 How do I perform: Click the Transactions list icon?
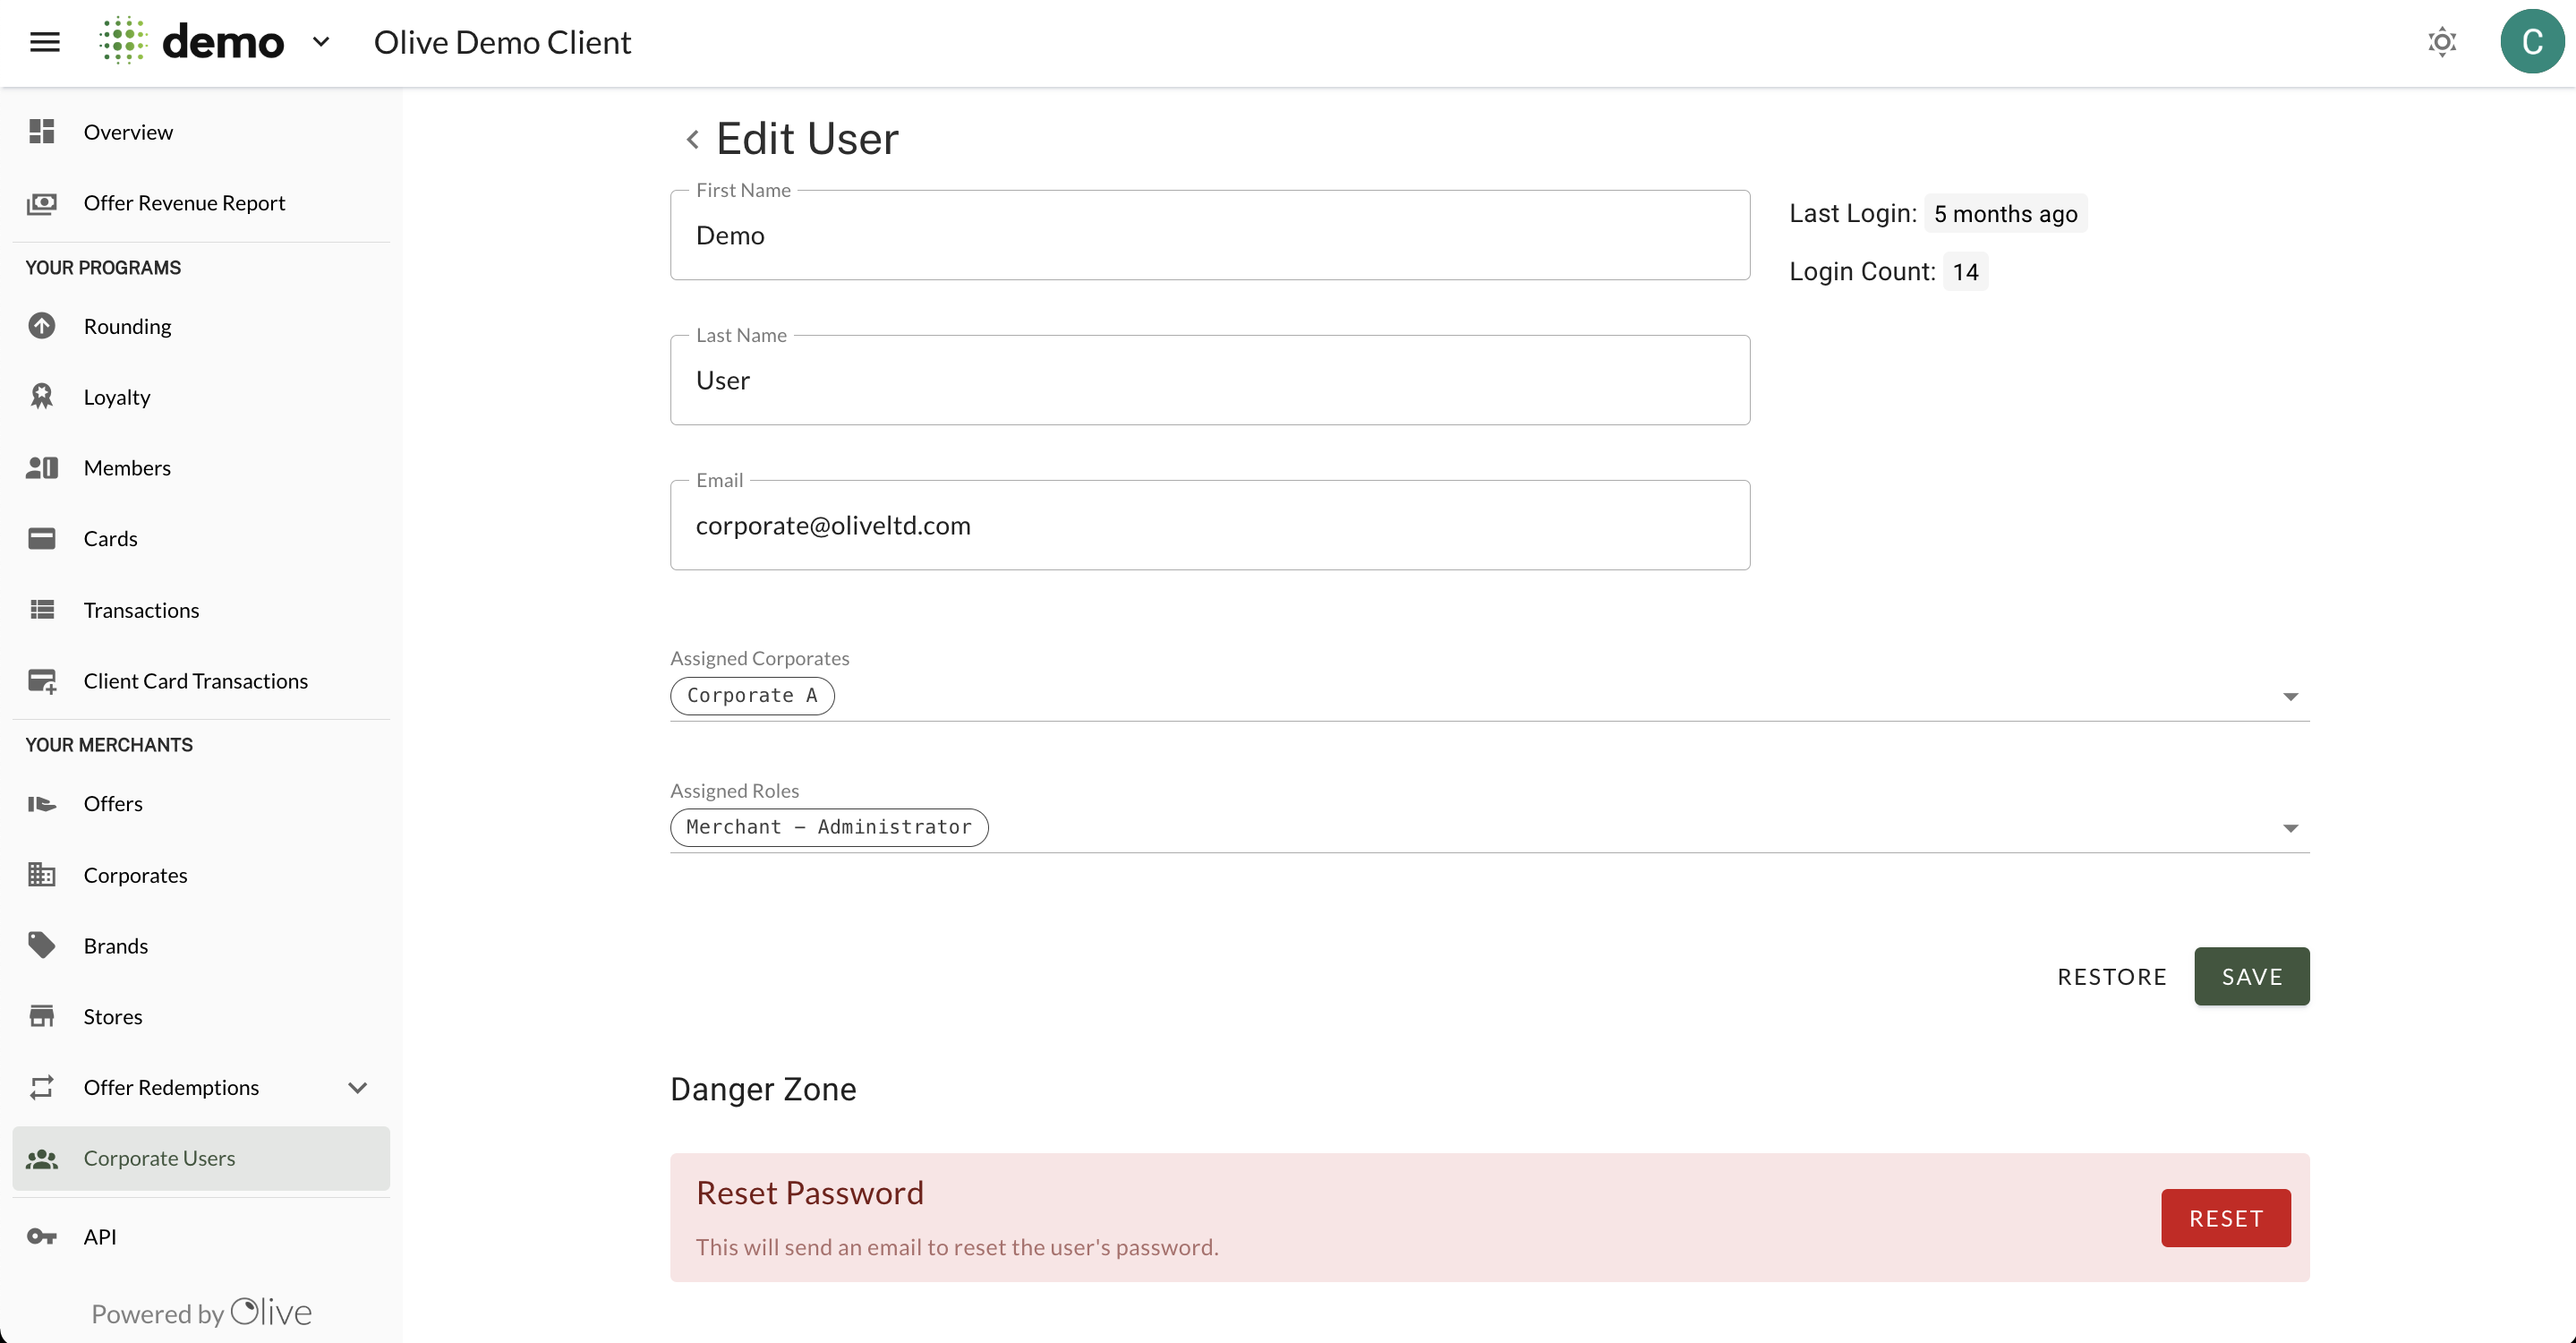[x=42, y=610]
